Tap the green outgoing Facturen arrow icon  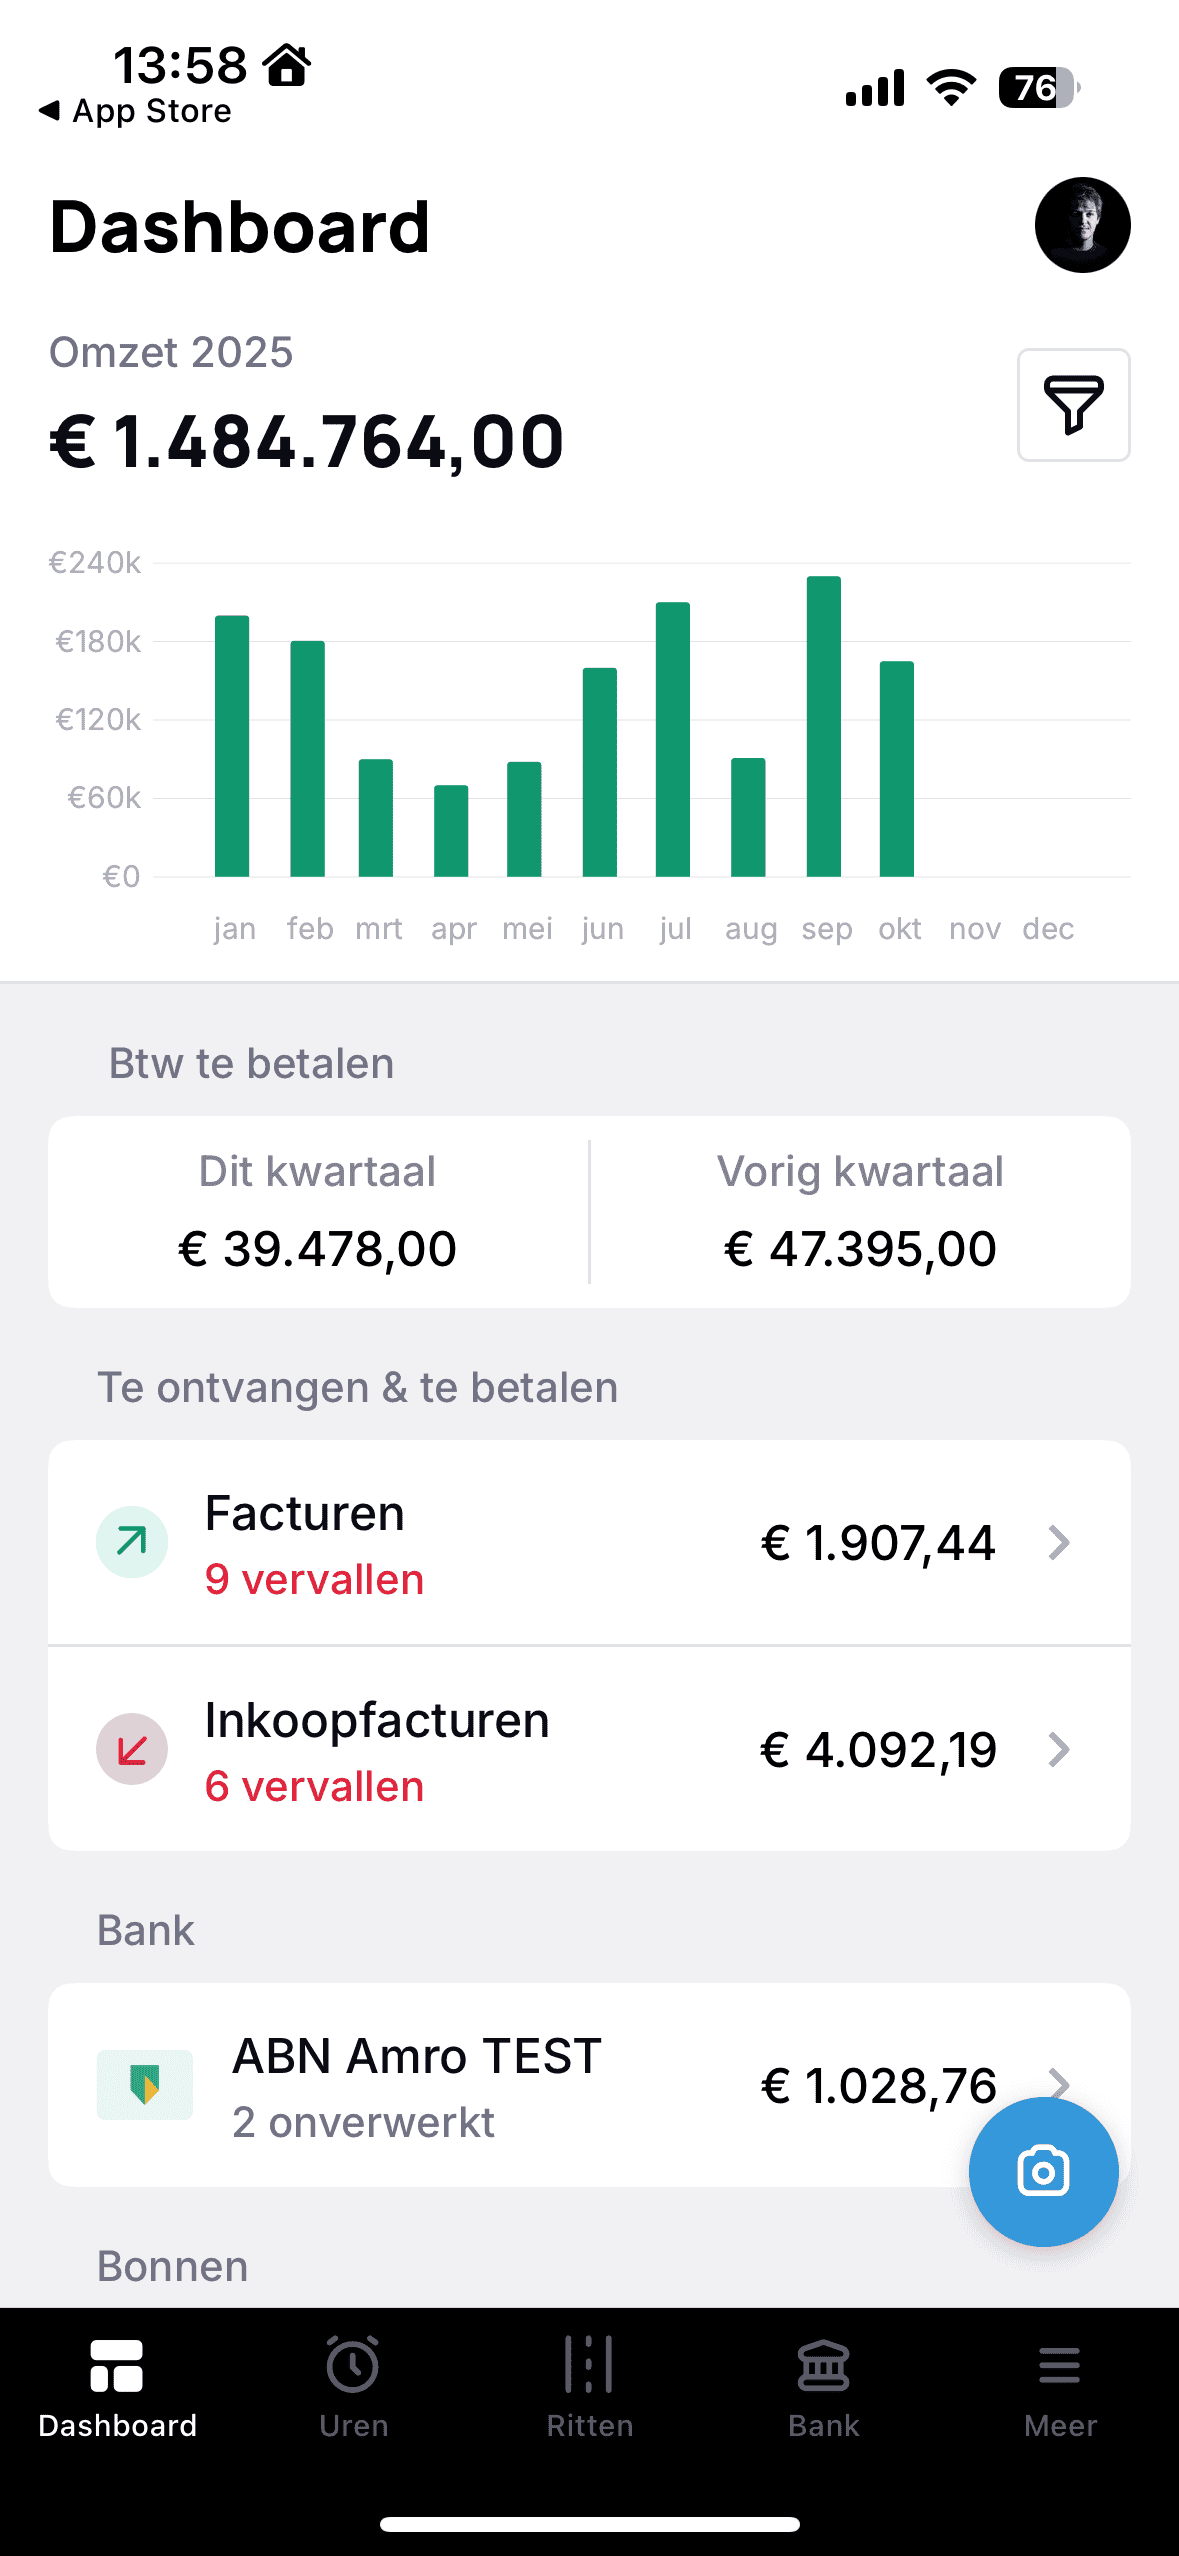tap(132, 1542)
